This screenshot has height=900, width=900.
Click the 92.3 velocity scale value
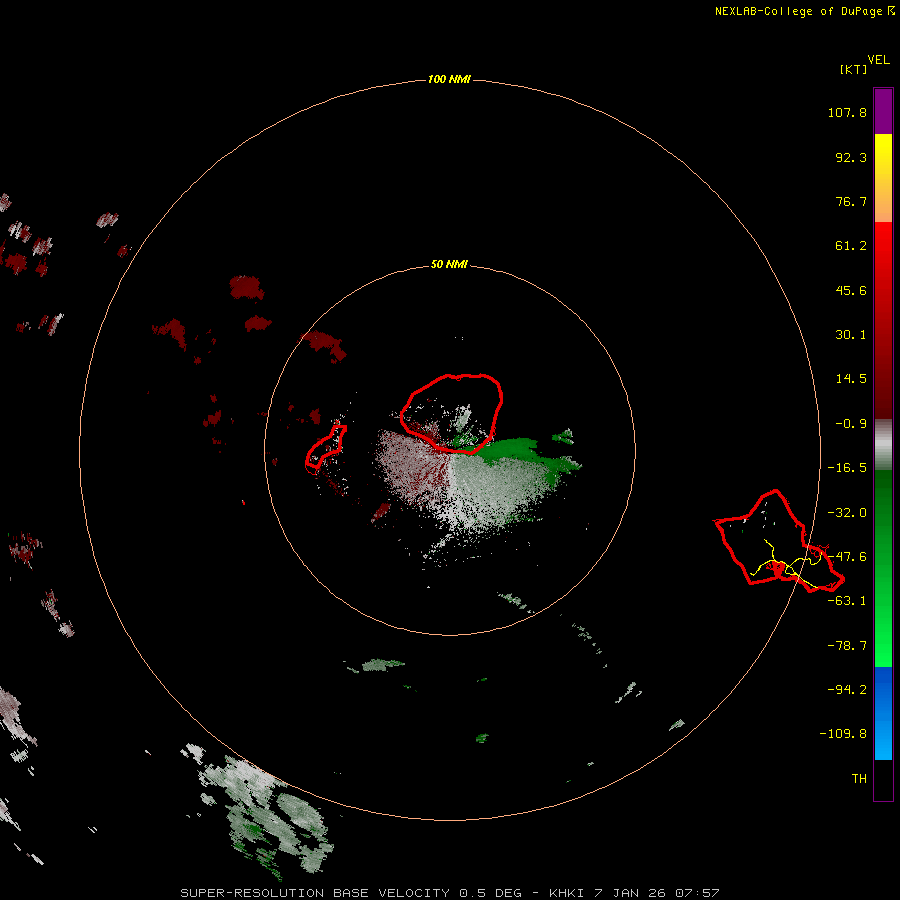coord(851,157)
